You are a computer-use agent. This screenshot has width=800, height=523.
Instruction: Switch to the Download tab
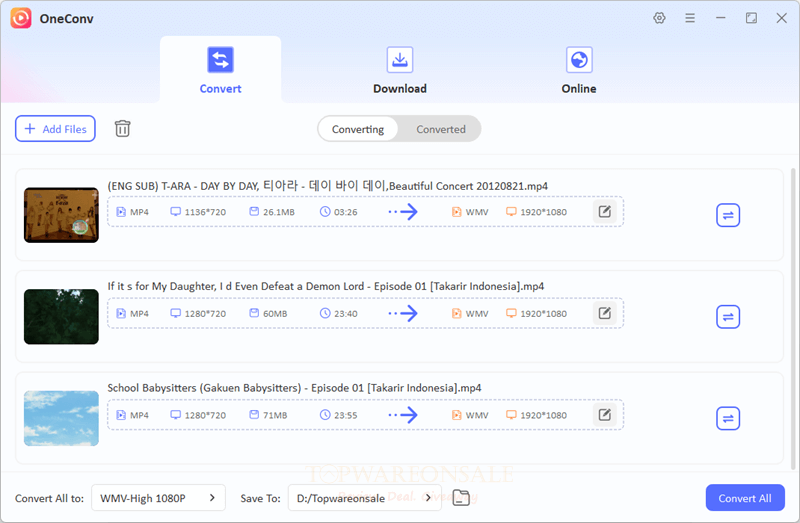[399, 70]
